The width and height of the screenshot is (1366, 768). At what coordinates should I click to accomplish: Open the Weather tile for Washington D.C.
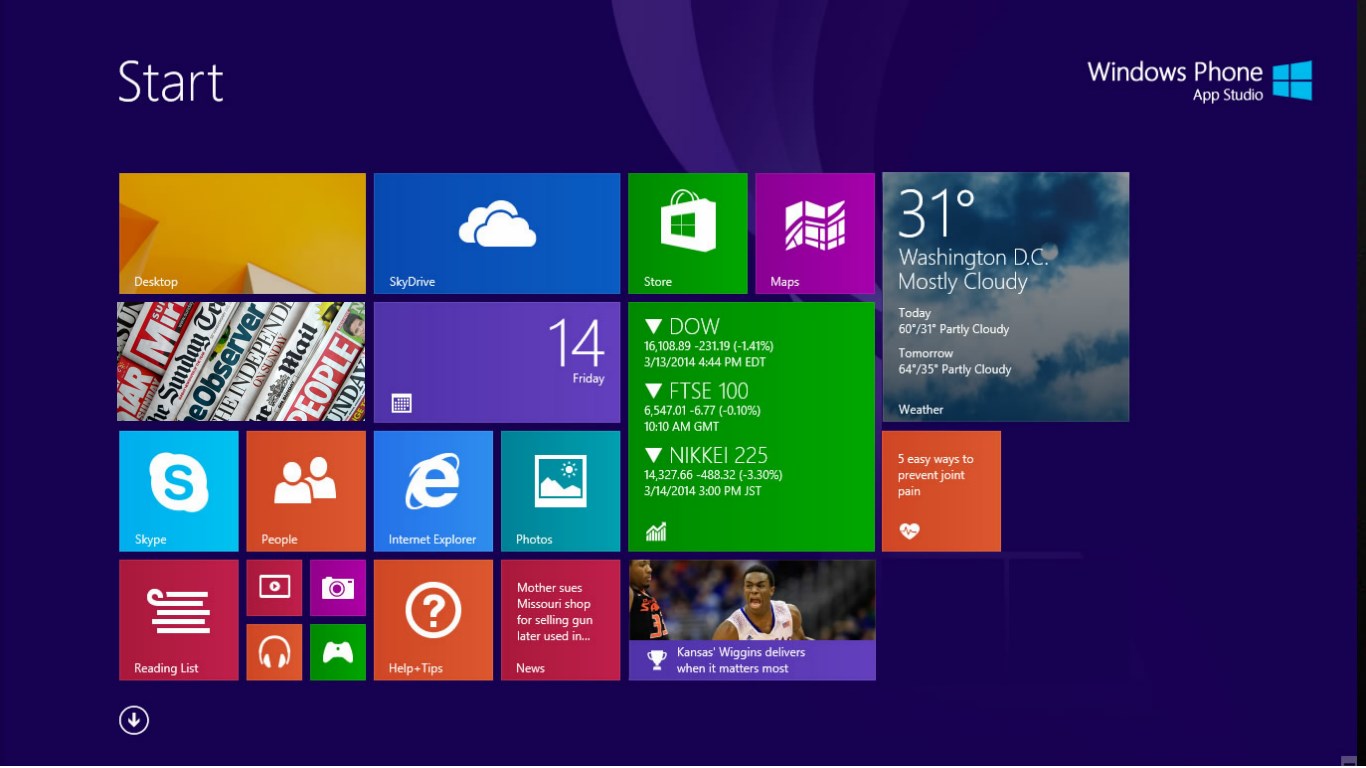[x=1006, y=297]
